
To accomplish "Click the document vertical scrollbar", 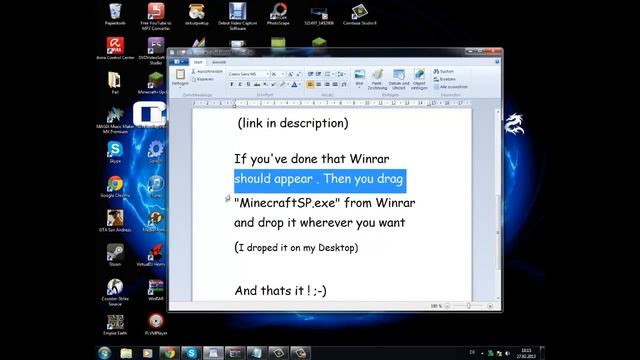I will (x=498, y=204).
